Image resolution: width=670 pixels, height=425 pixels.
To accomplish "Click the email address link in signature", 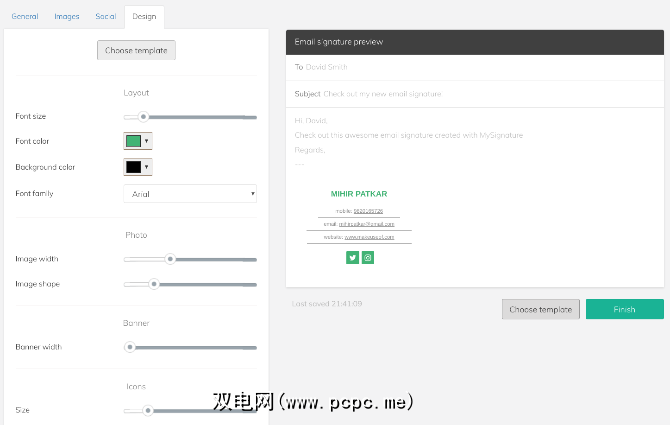I will pos(367,224).
